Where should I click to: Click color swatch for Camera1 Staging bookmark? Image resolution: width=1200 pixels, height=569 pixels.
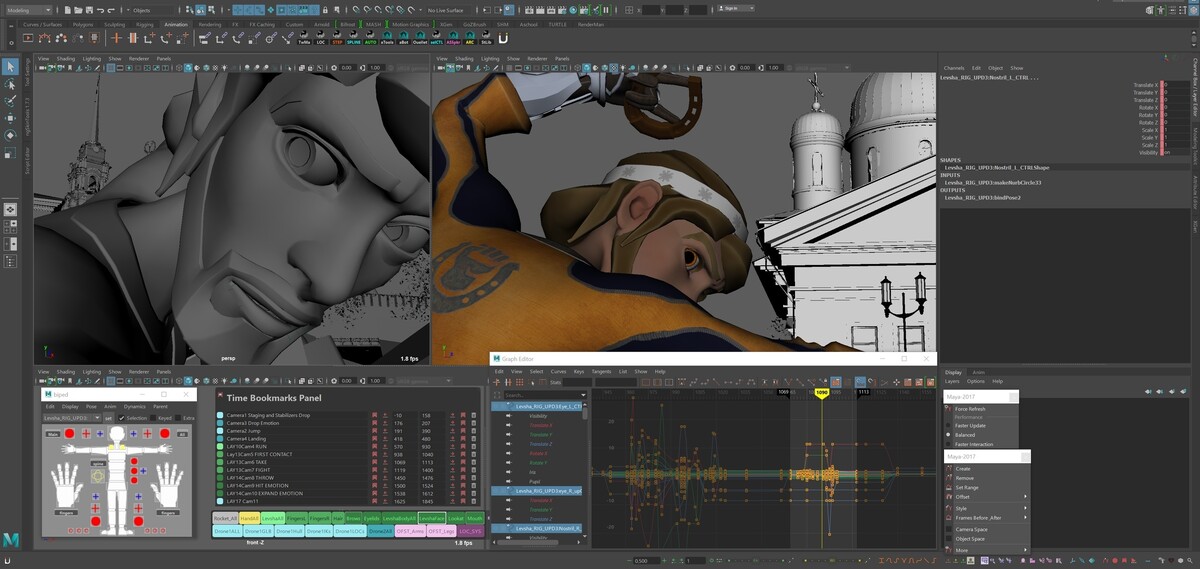(220, 415)
